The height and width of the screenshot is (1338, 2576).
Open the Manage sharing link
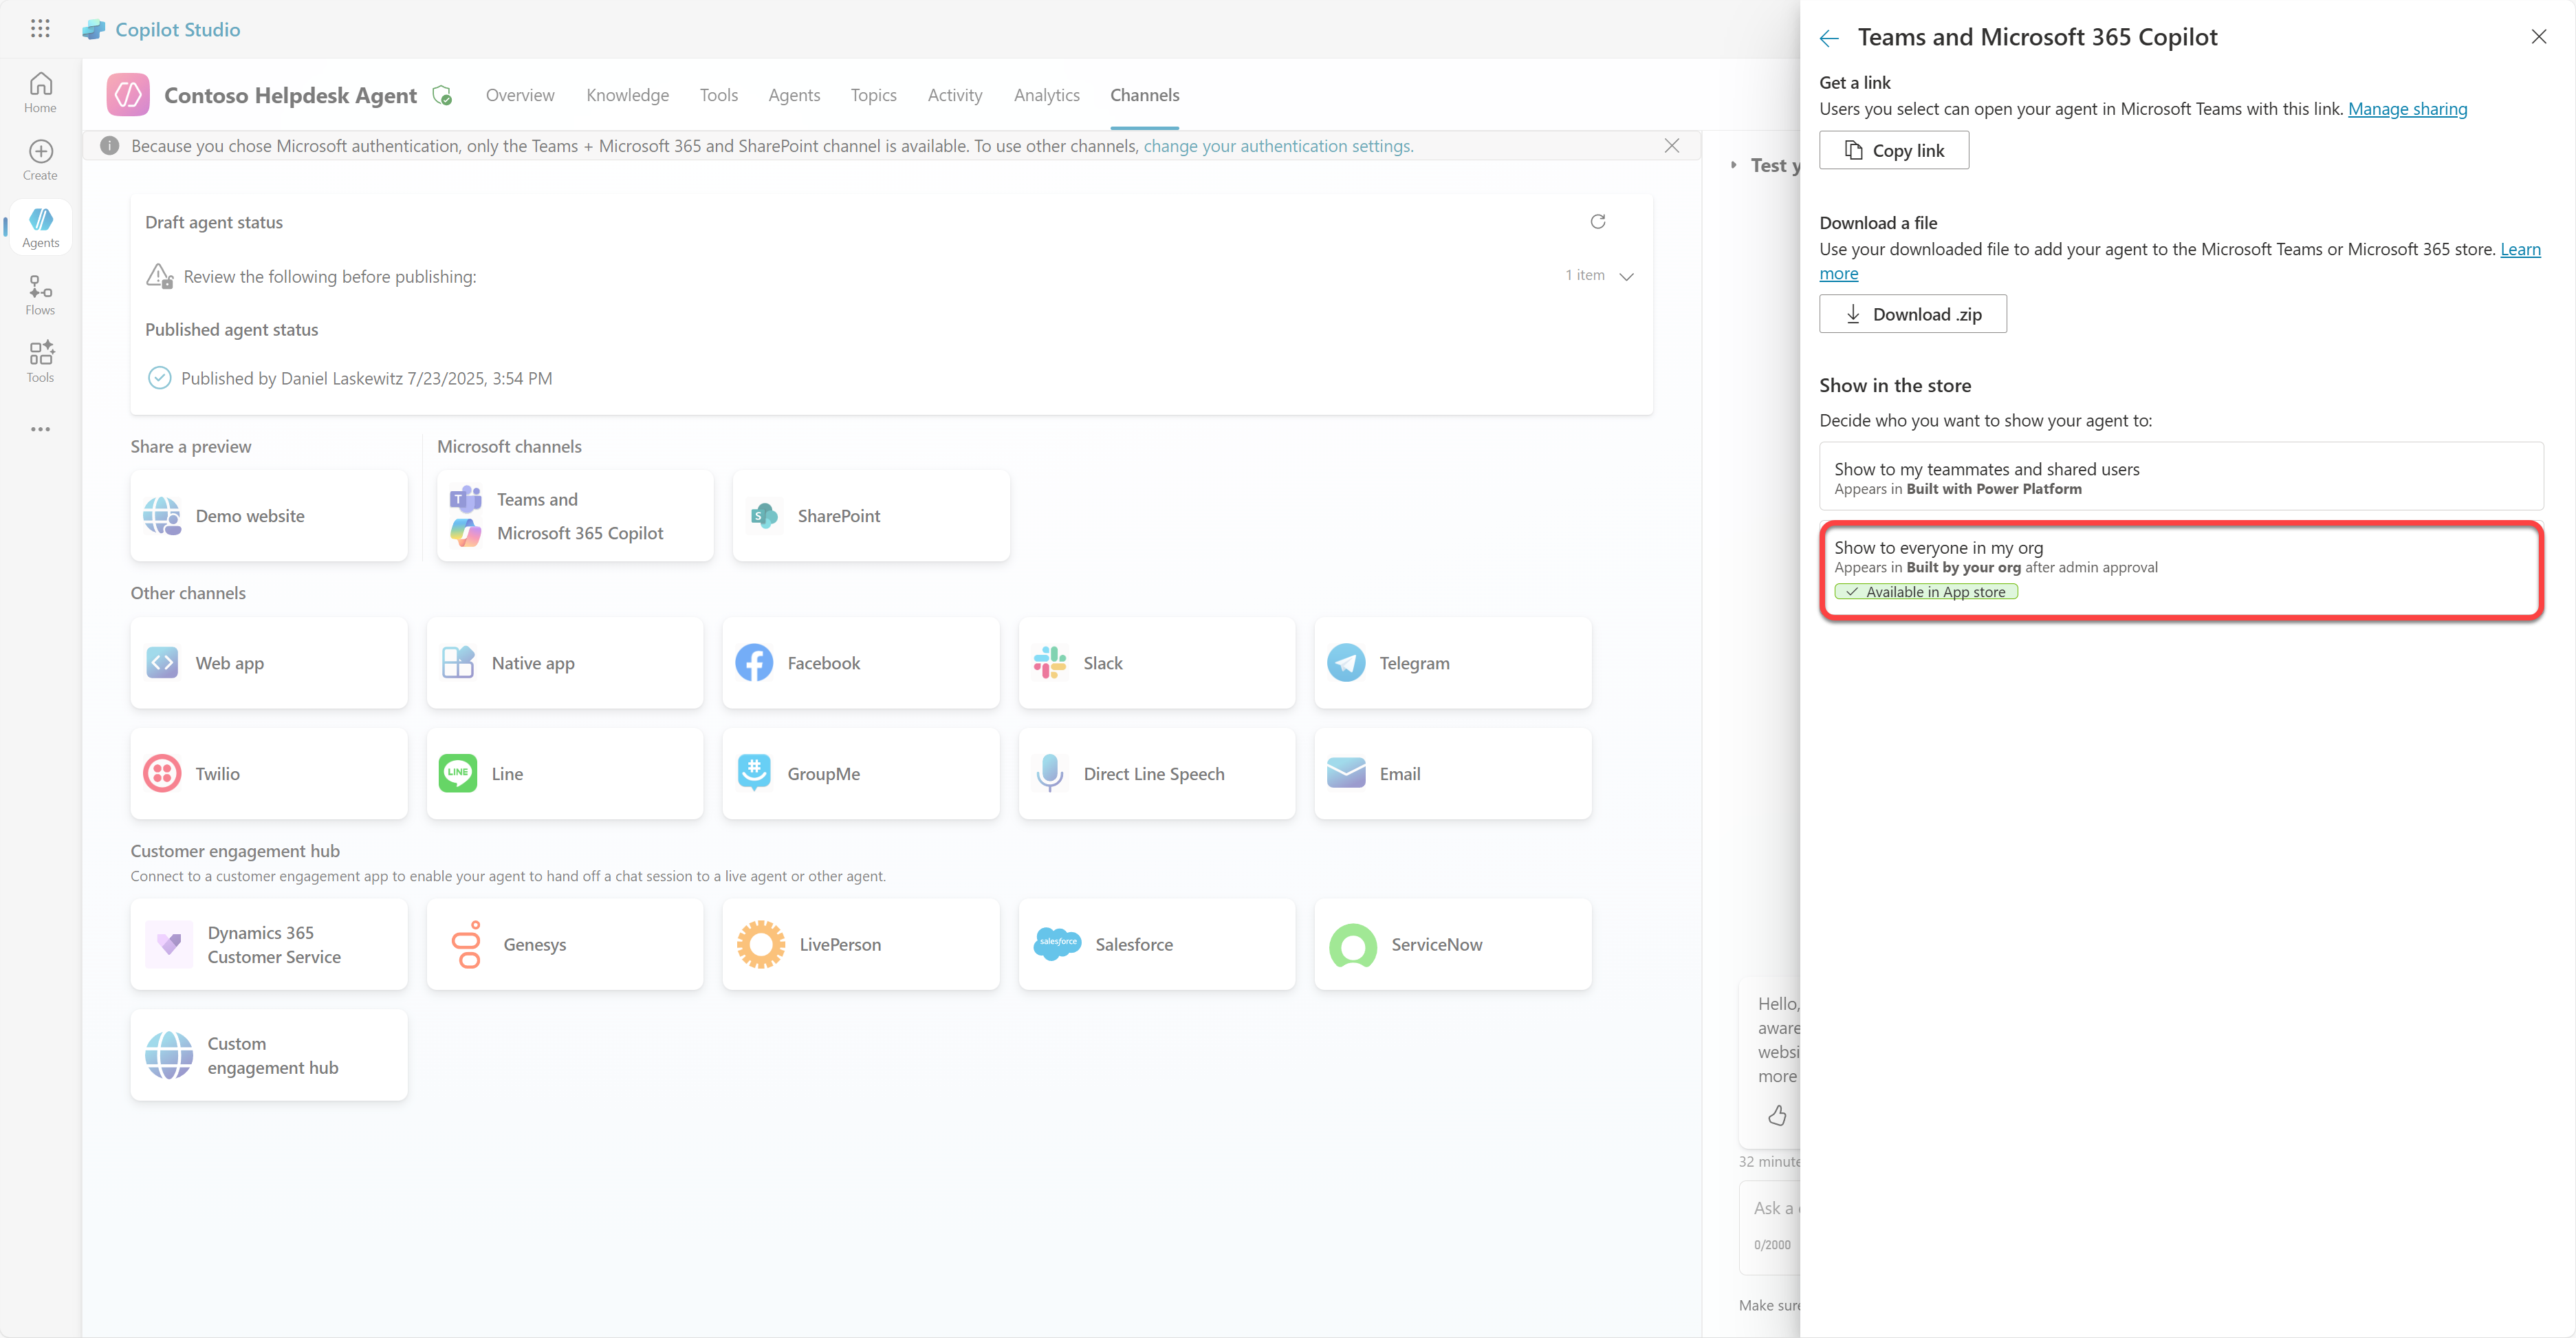click(2407, 109)
